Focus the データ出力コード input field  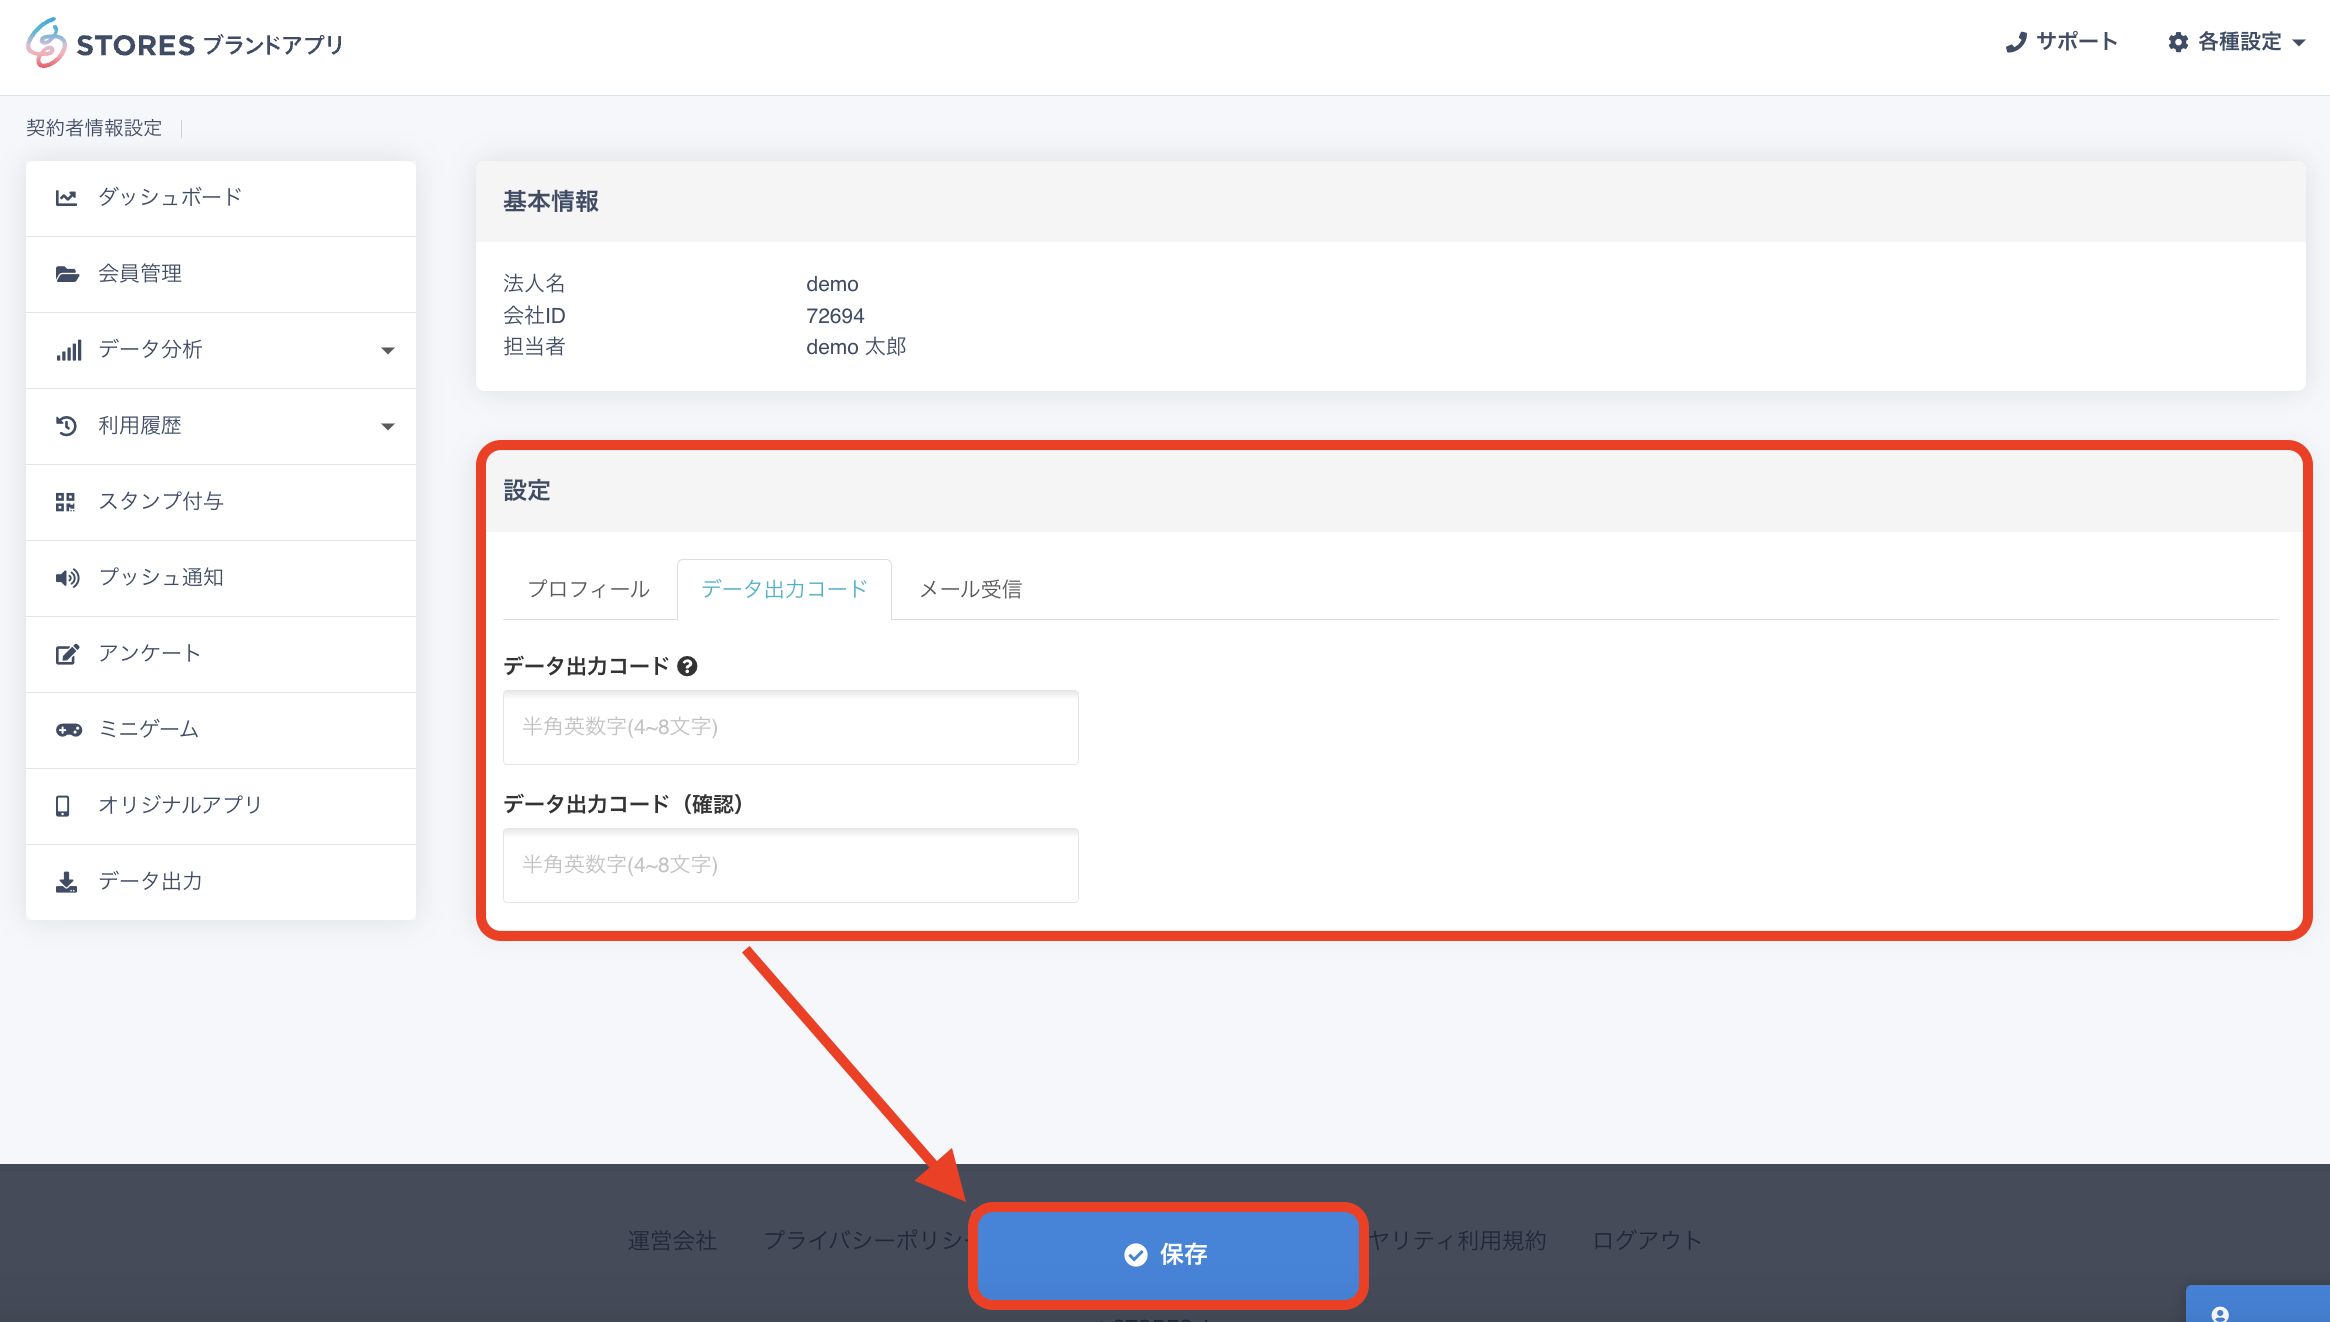click(790, 727)
